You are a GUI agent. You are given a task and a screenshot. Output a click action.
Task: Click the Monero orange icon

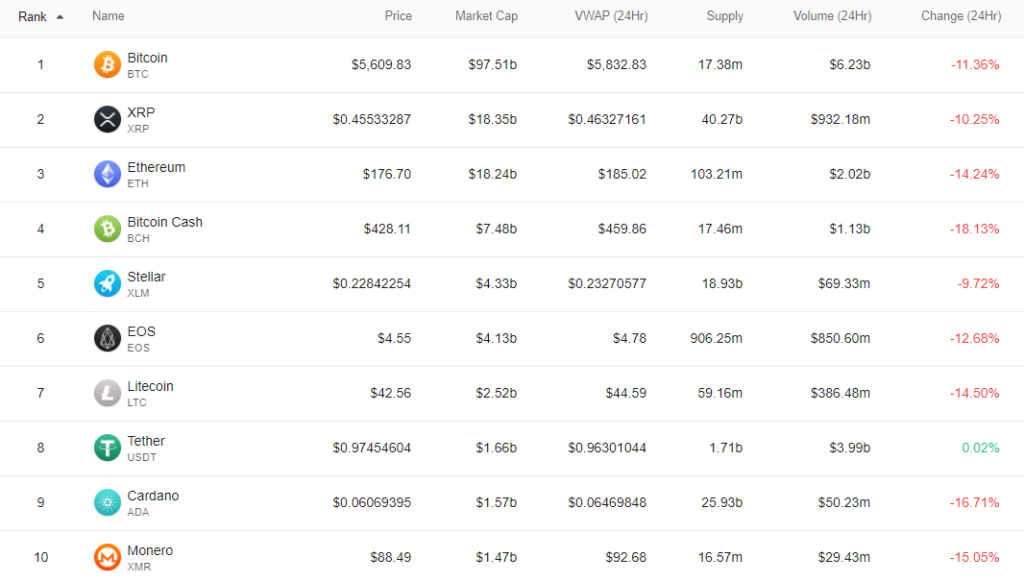(x=107, y=556)
